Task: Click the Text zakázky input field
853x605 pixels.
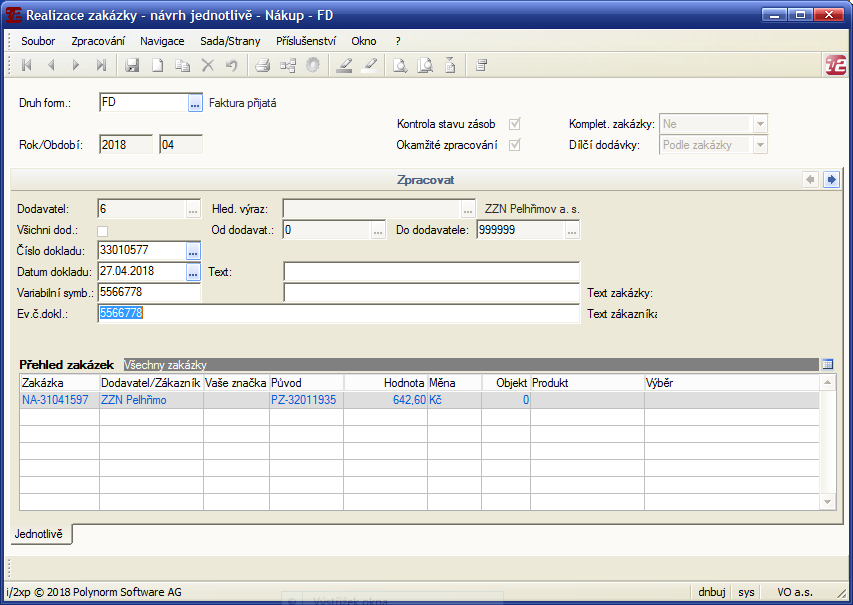Action: tap(431, 293)
